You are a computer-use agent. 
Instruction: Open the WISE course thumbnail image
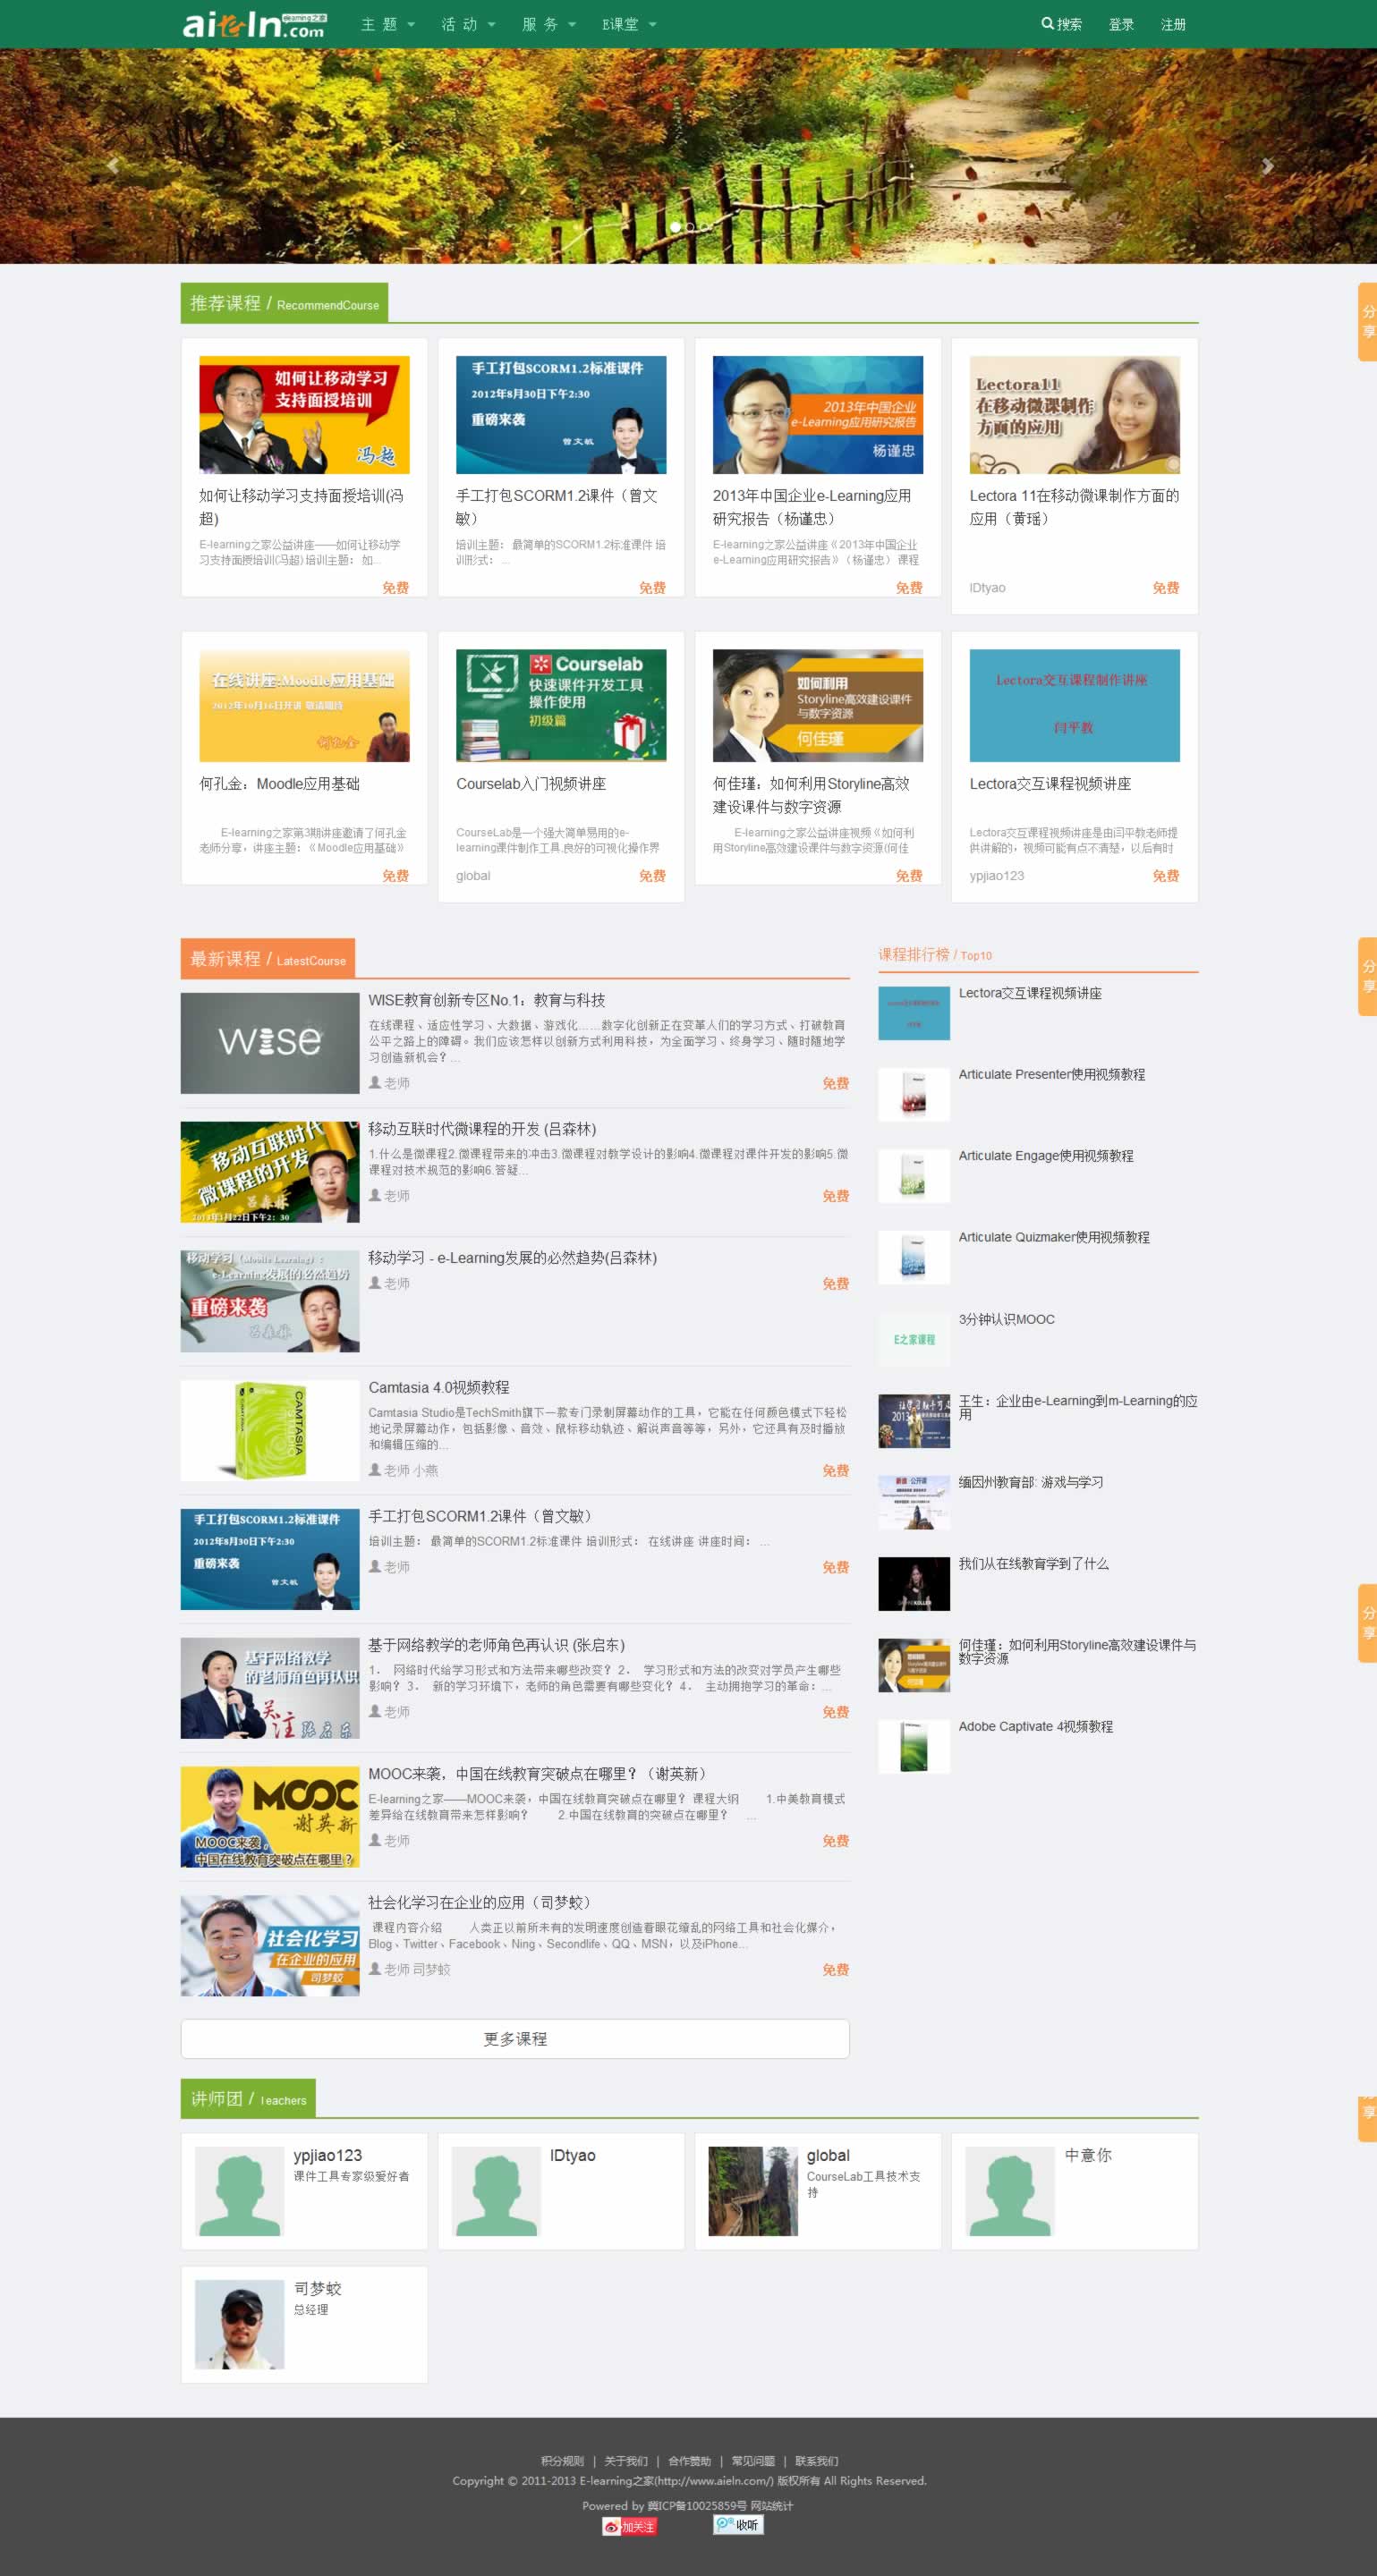(x=269, y=1043)
